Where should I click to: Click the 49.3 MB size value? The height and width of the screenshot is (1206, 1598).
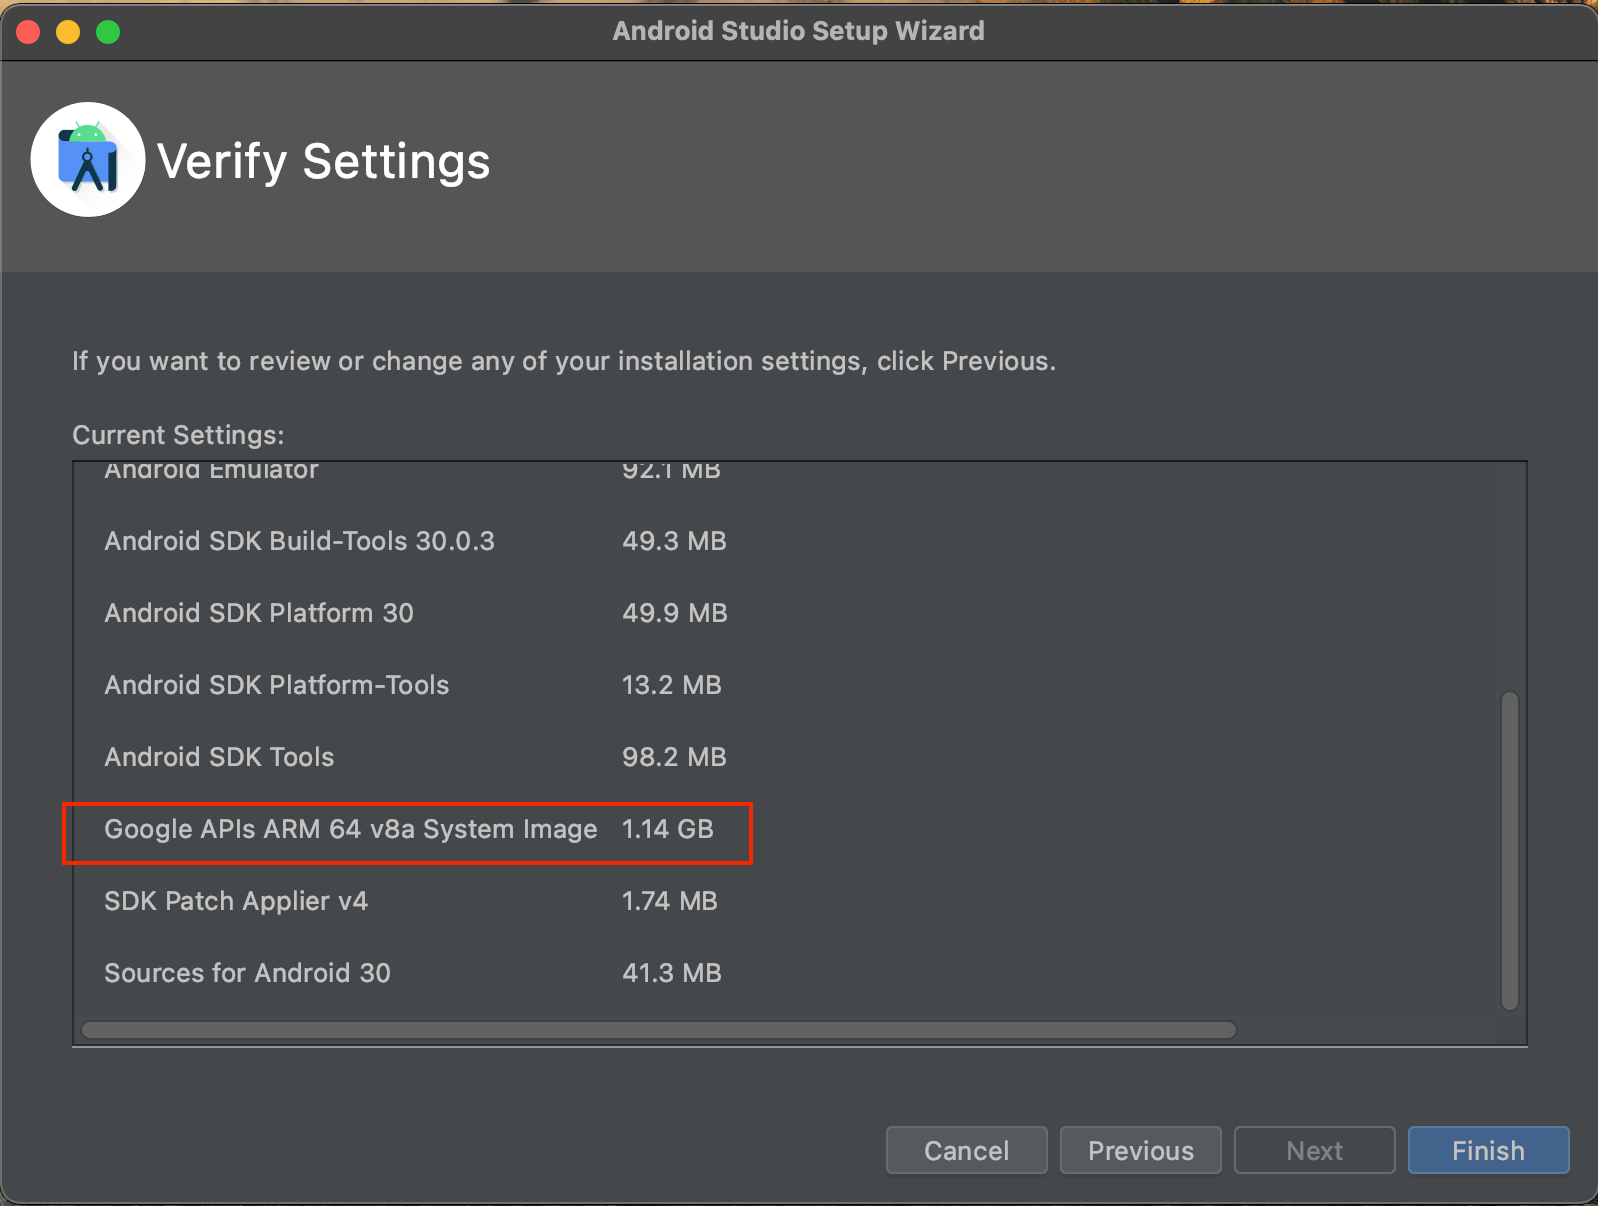(x=674, y=541)
